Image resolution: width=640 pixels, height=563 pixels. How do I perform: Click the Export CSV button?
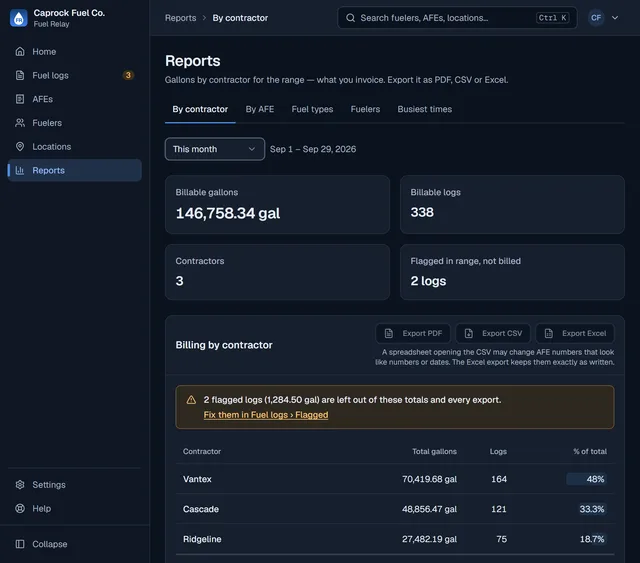[x=493, y=333]
